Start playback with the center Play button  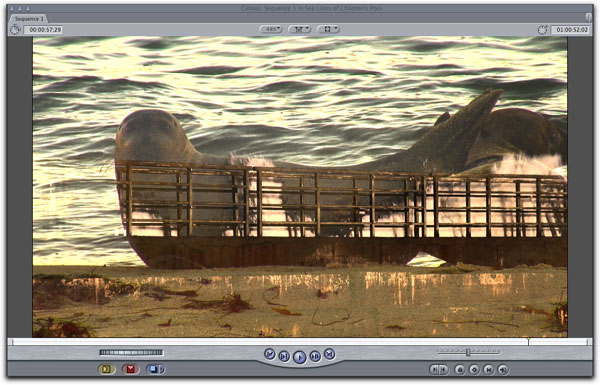(300, 357)
